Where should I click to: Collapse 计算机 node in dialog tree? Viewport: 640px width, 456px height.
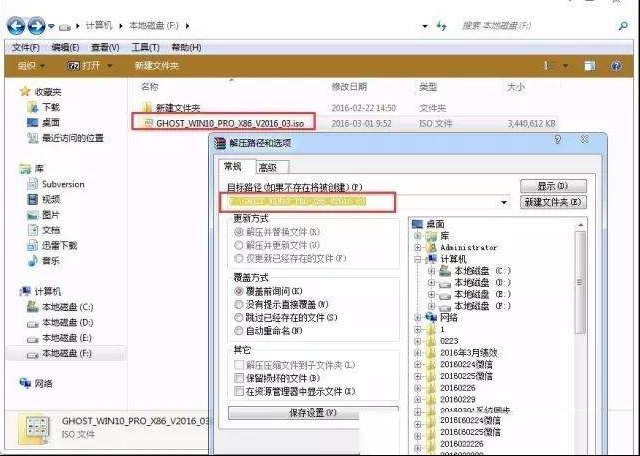pyautogui.click(x=417, y=259)
